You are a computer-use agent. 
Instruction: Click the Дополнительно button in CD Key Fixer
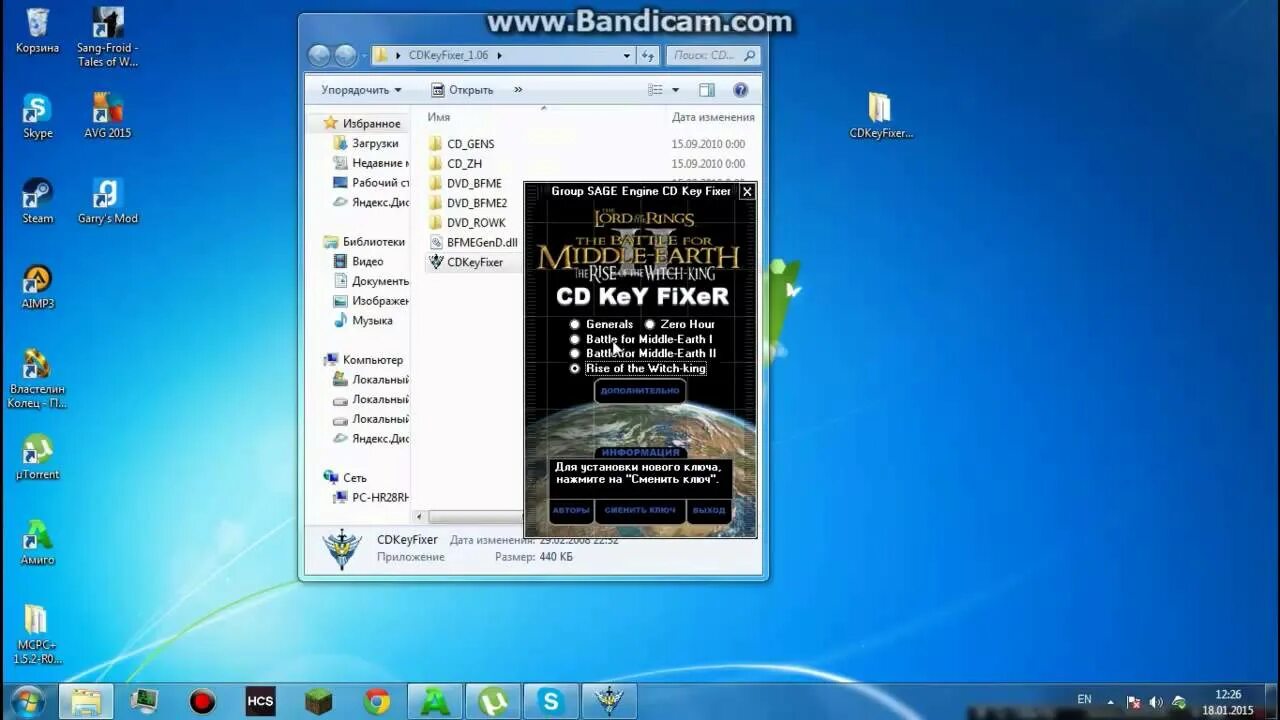click(640, 391)
